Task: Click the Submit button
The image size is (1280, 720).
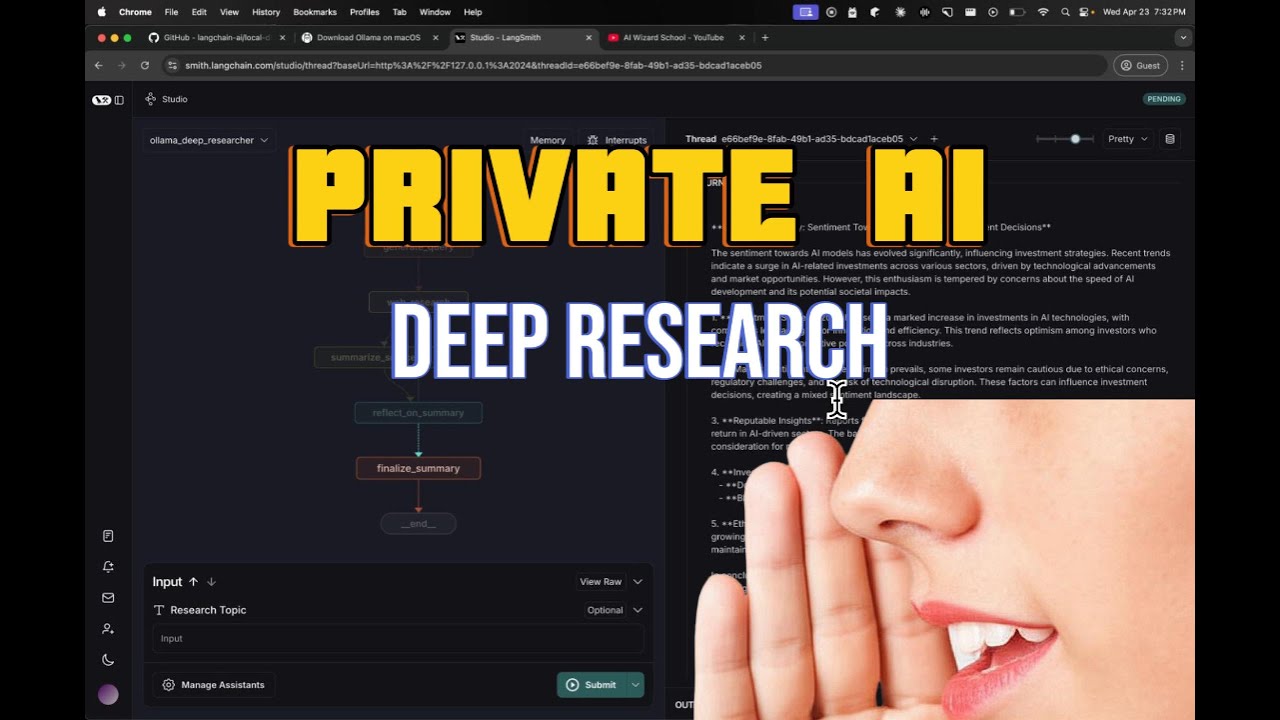Action: (x=591, y=685)
